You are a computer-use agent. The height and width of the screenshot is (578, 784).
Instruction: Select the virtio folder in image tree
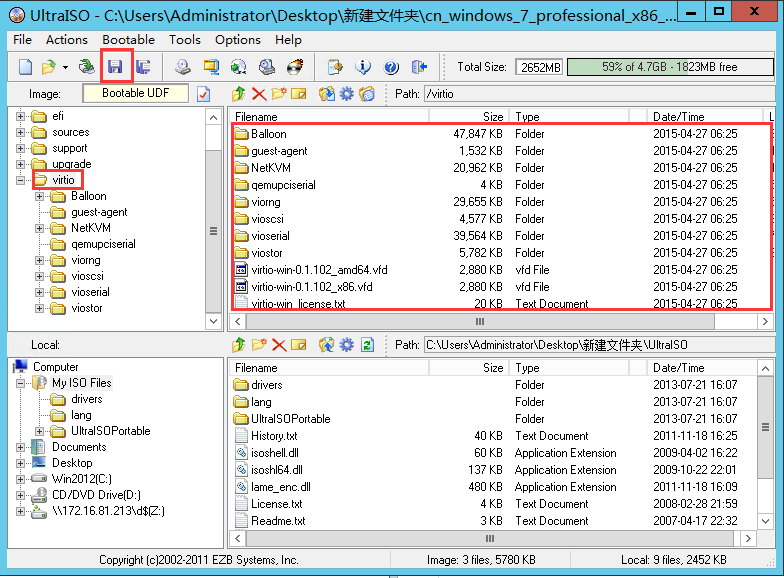[x=63, y=180]
